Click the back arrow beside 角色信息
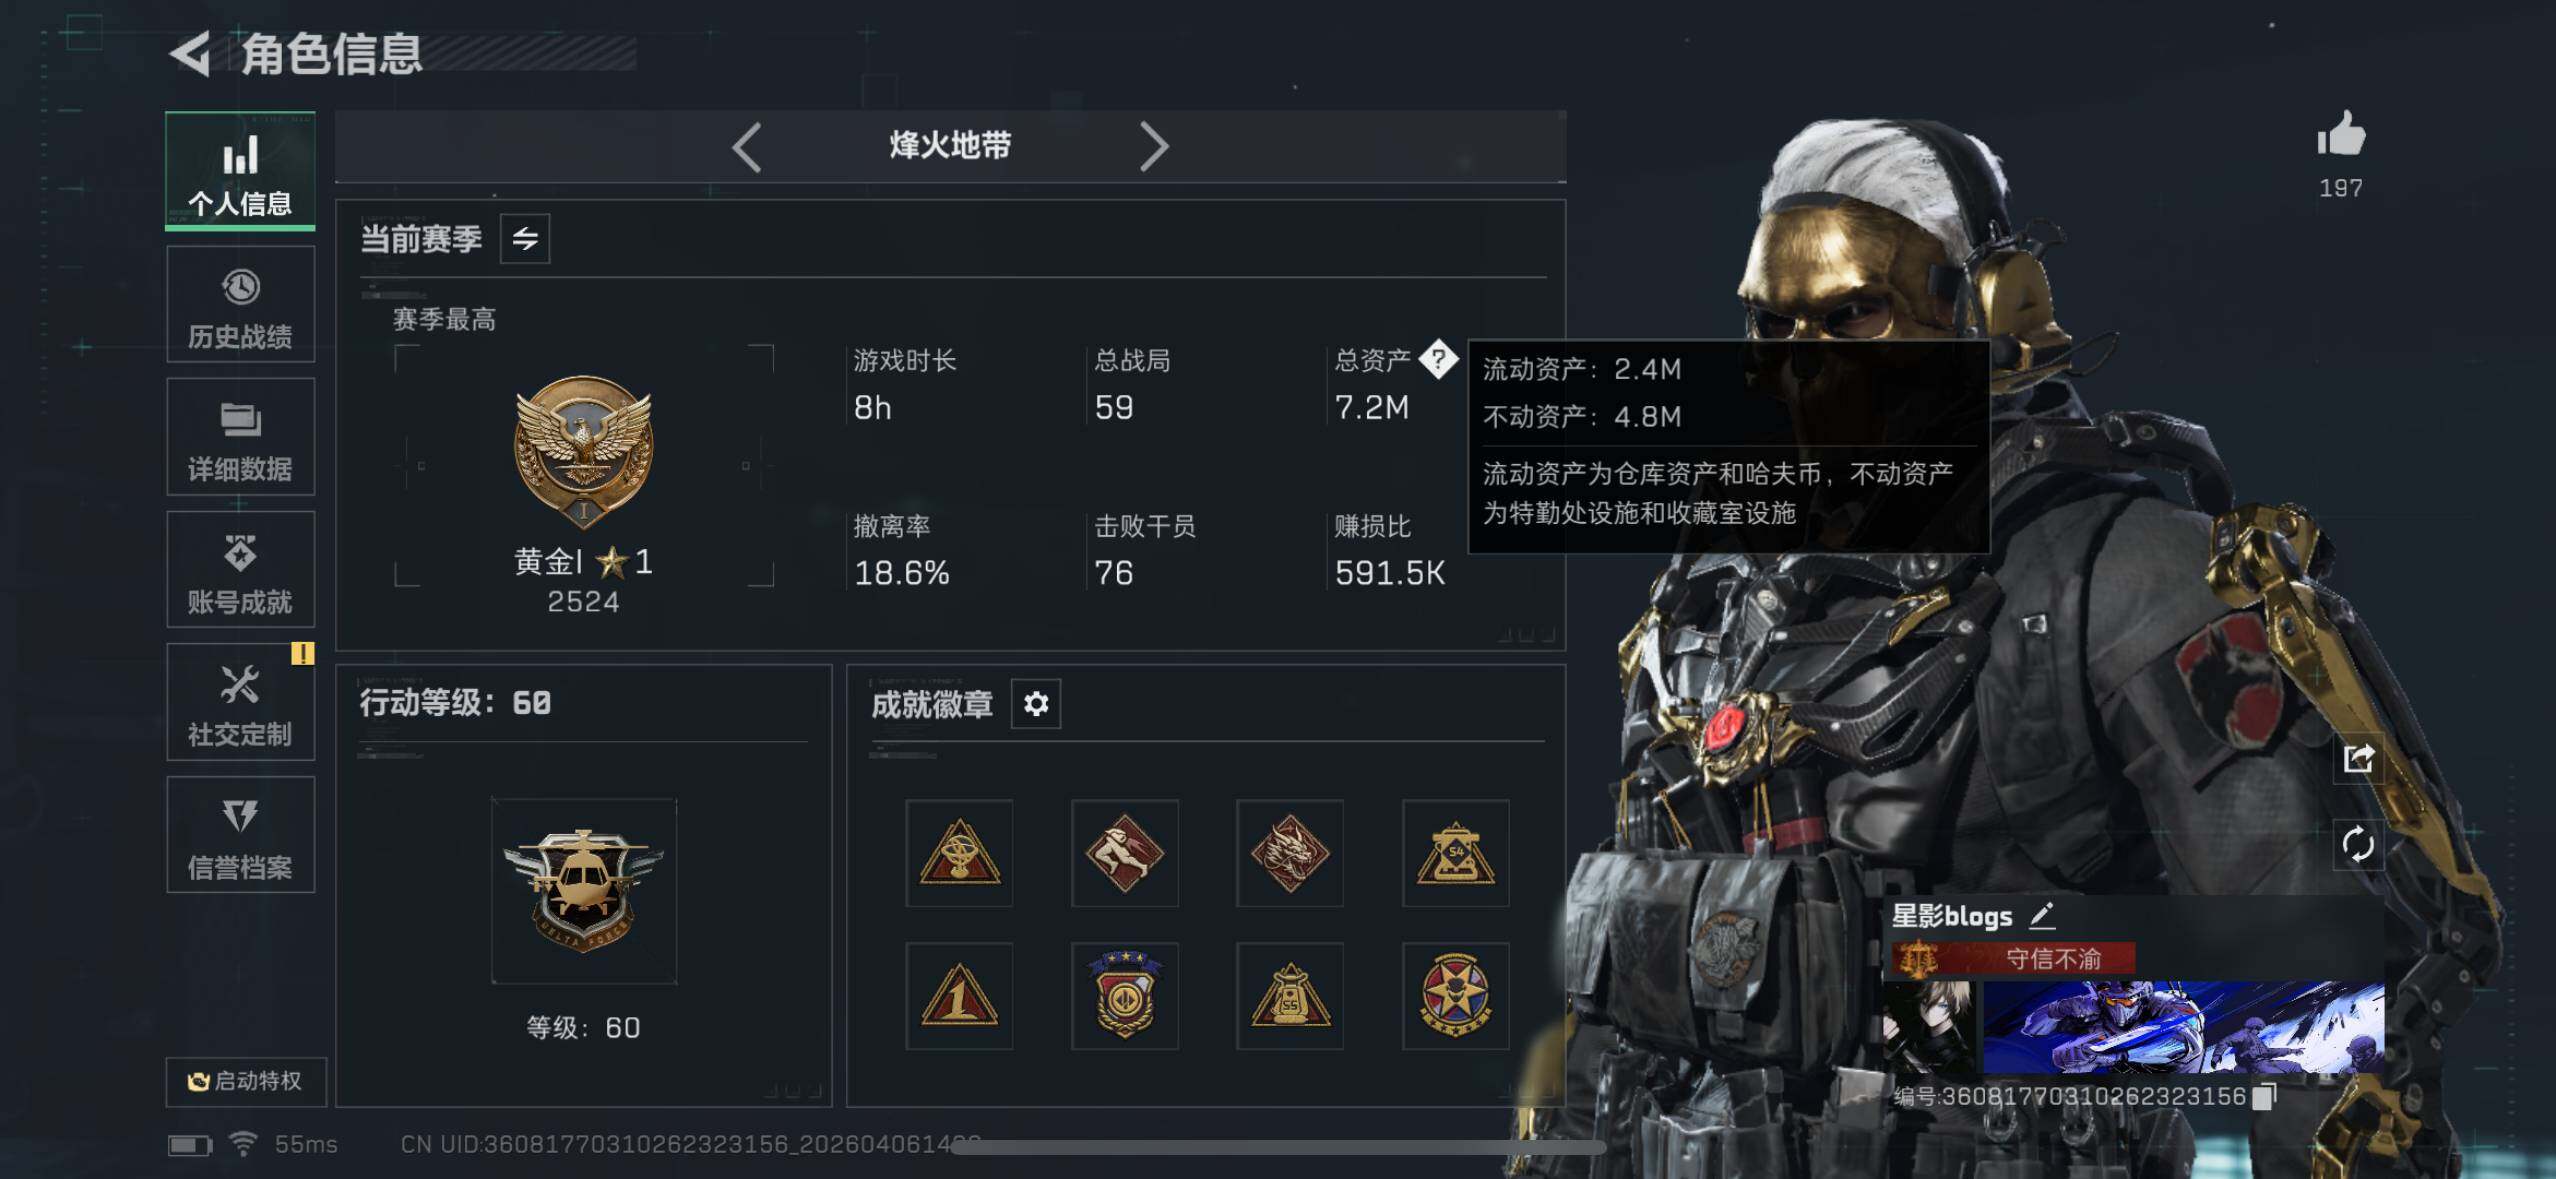The width and height of the screenshot is (2556, 1179). coord(190,54)
